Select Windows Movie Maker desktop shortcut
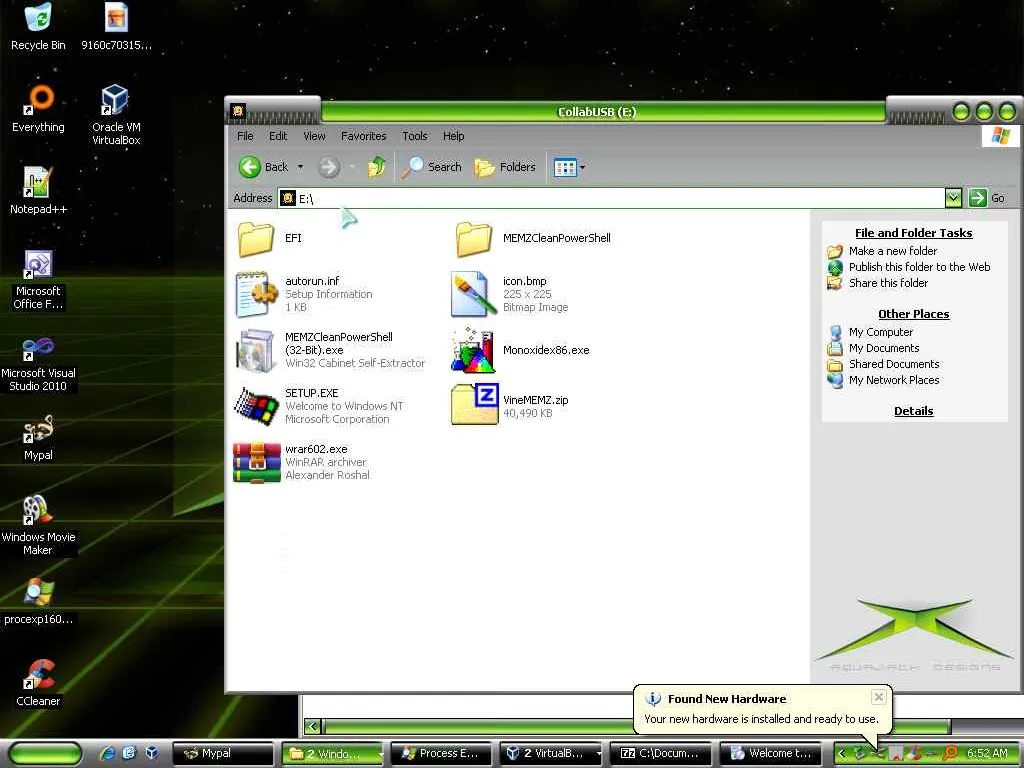This screenshot has width=1024, height=768. (x=38, y=526)
